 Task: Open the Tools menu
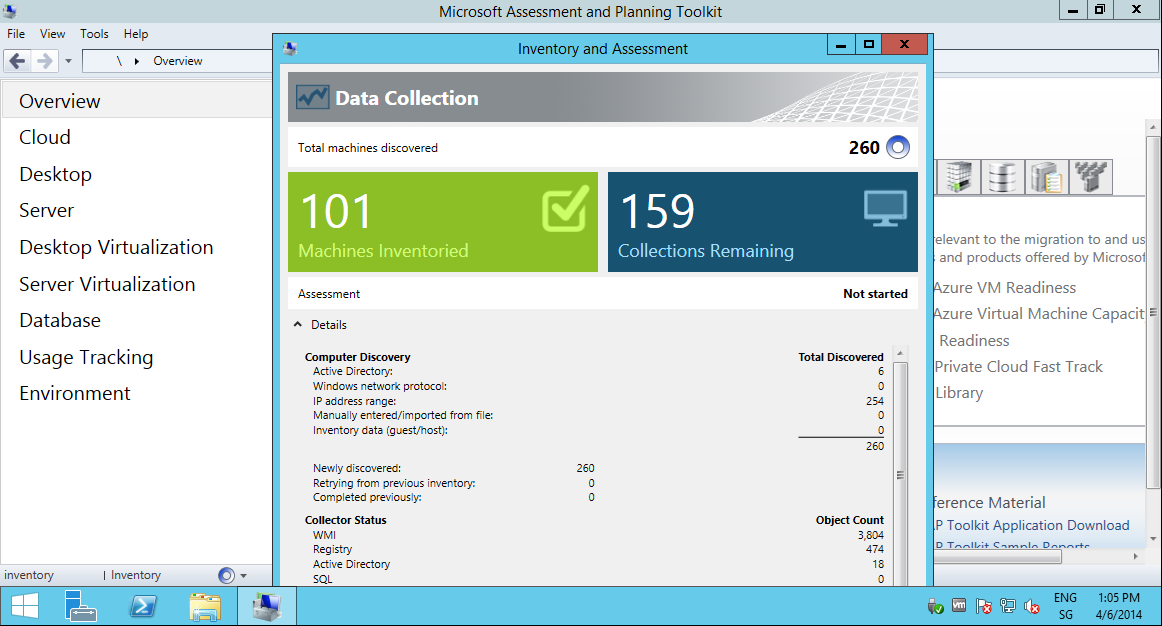click(x=94, y=33)
